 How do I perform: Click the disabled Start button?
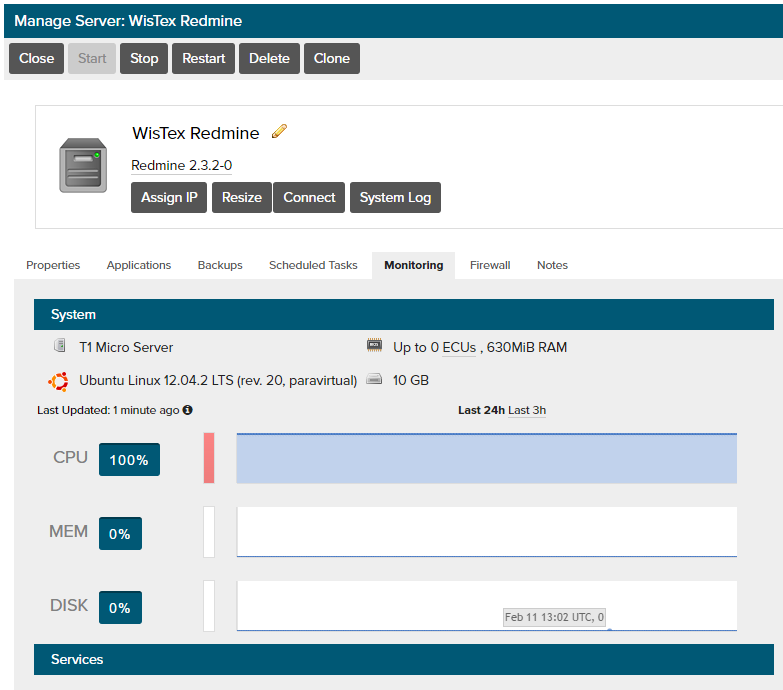(92, 58)
